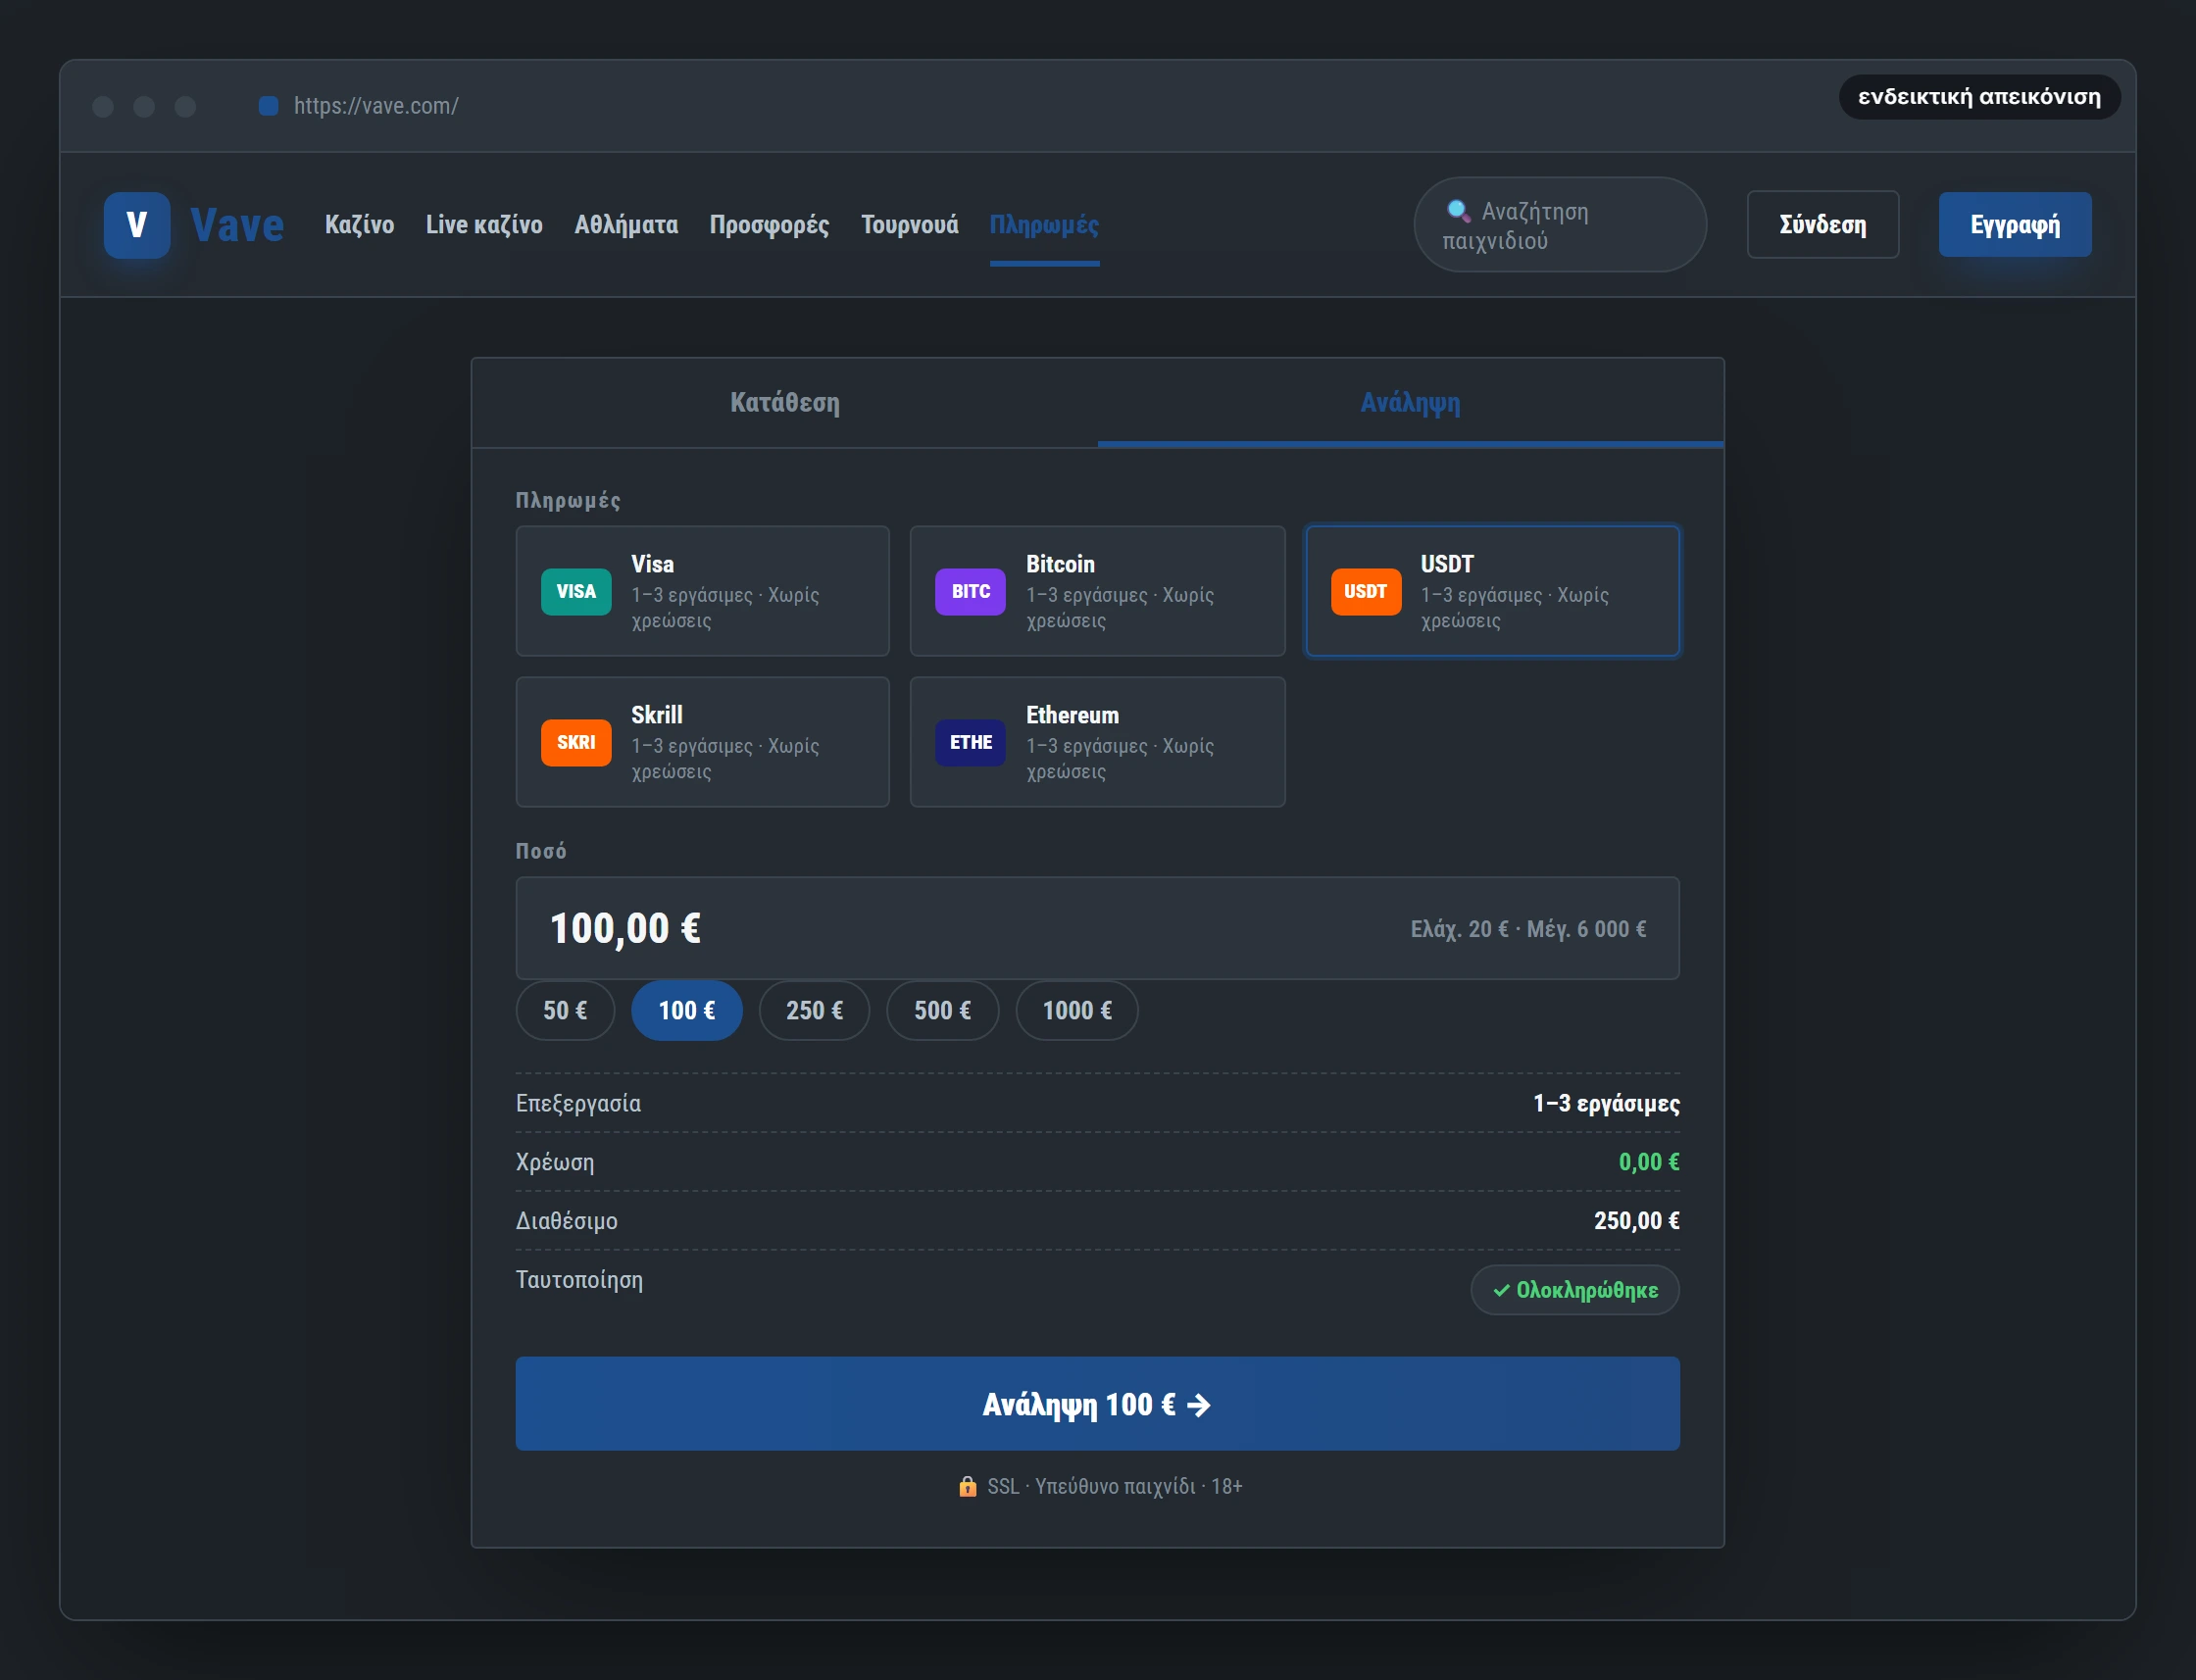Click the Ολοκληρώθηκε verification badge
This screenshot has height=1680, width=2196.
[1575, 1290]
